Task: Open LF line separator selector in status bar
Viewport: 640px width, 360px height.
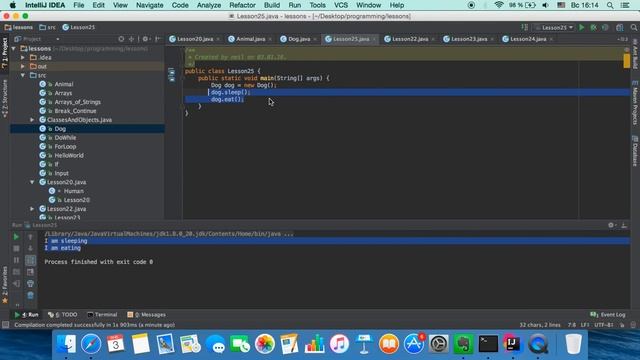Action: [585, 325]
